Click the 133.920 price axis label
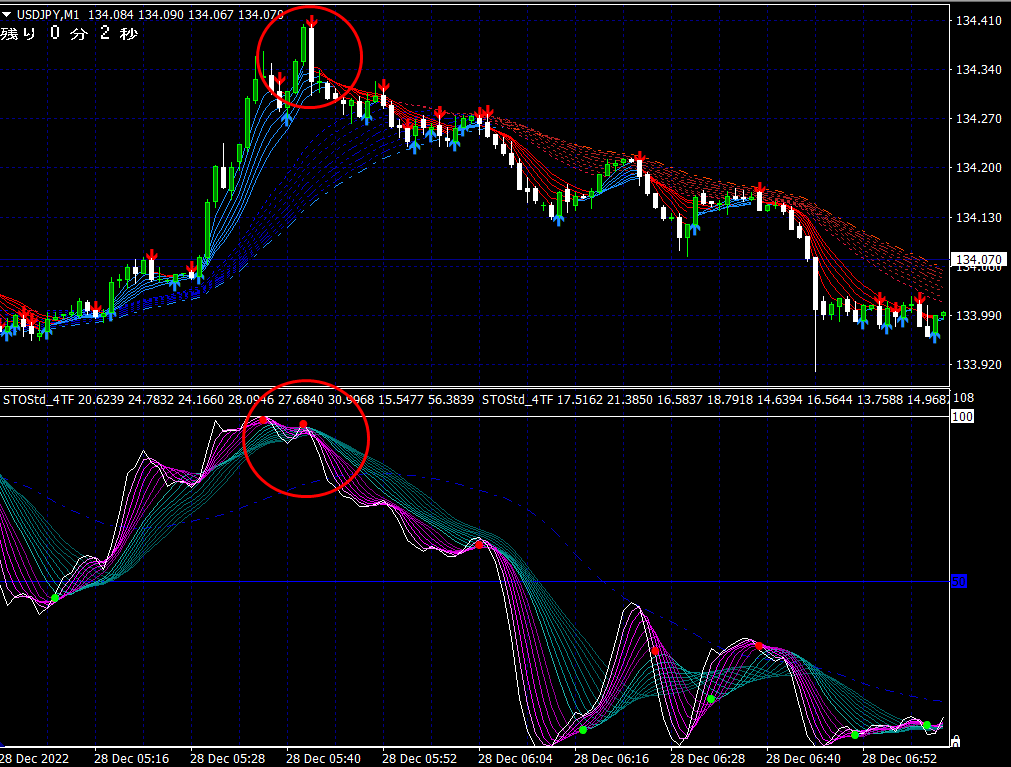 (978, 365)
